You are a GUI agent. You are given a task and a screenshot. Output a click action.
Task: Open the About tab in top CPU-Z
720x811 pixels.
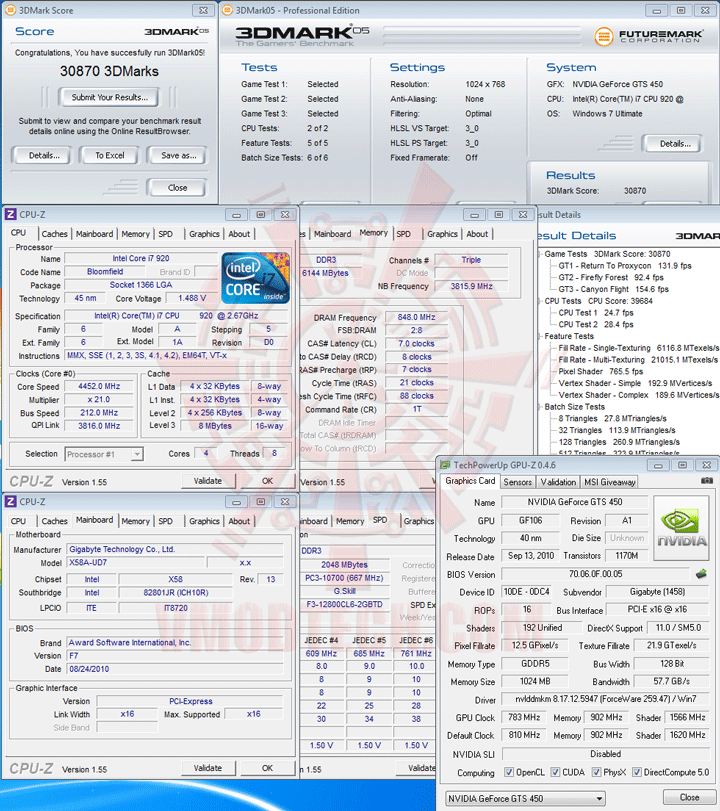(239, 234)
